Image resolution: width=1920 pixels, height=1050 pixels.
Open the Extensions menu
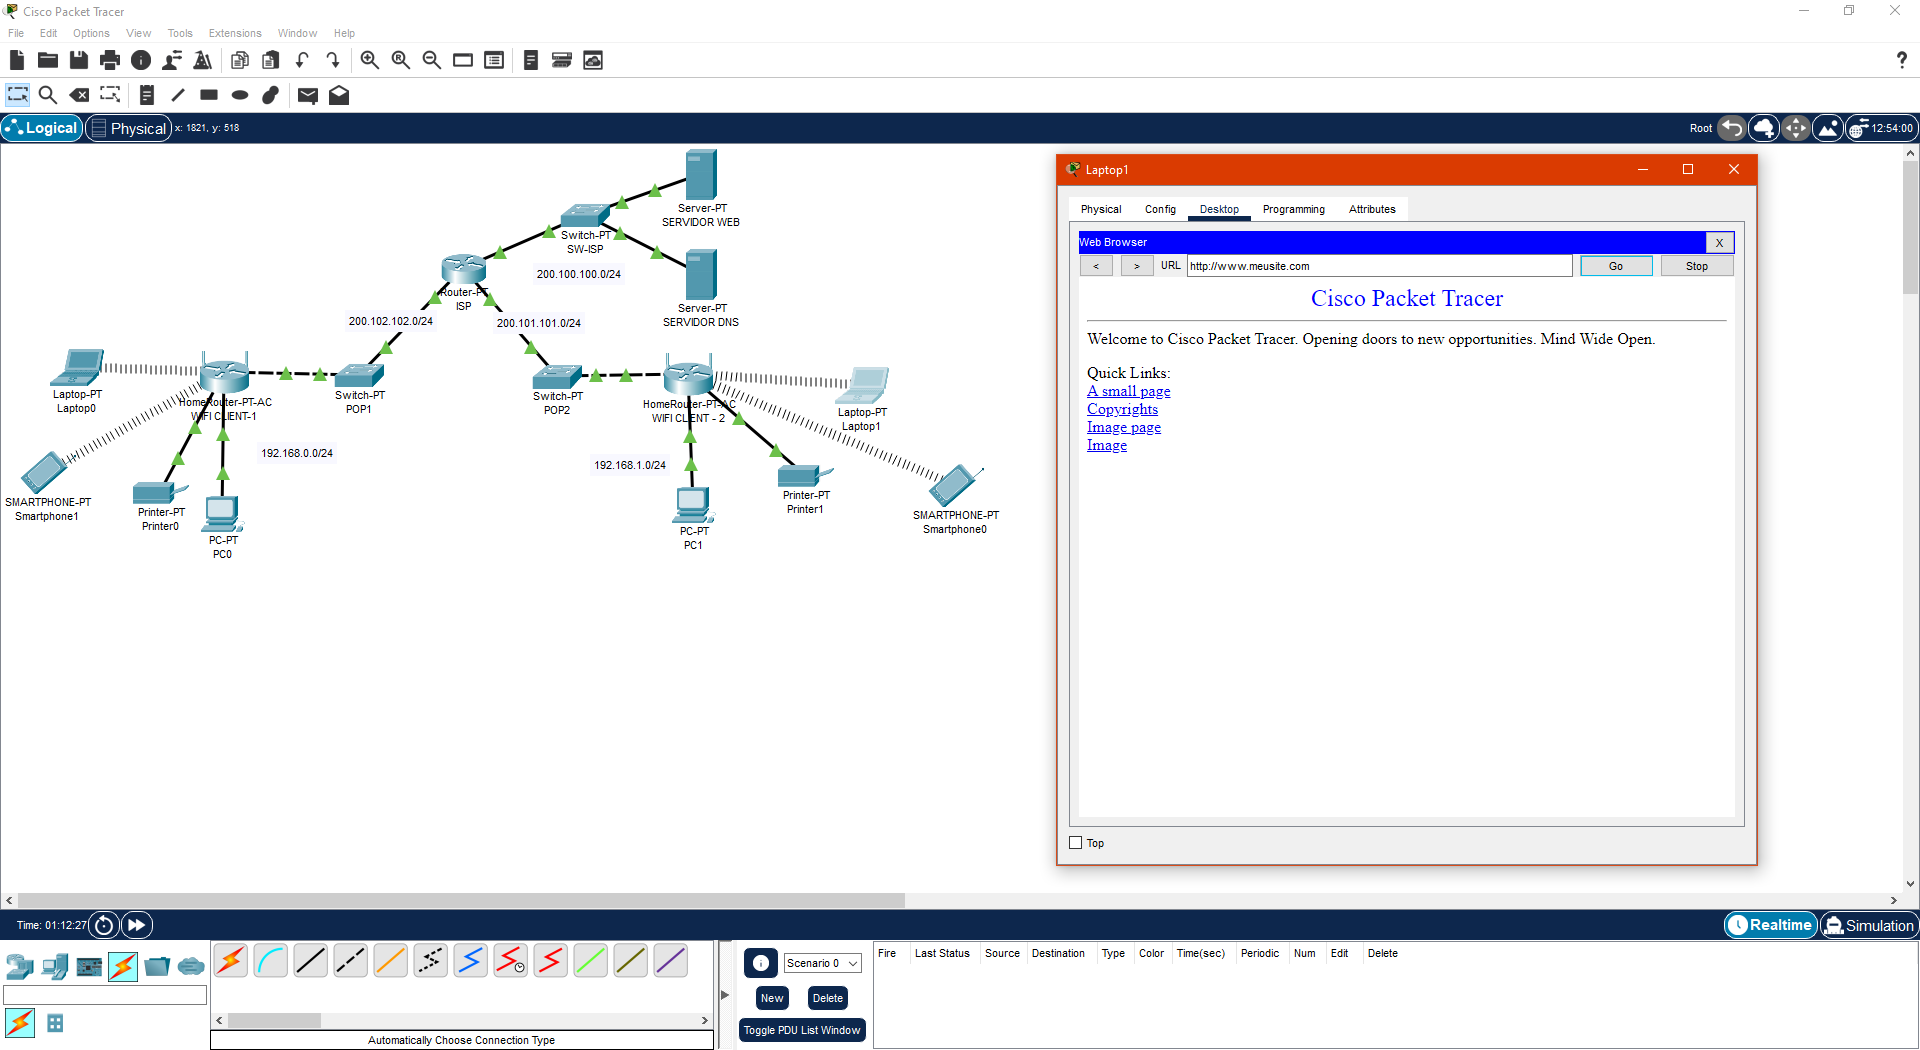pyautogui.click(x=235, y=33)
